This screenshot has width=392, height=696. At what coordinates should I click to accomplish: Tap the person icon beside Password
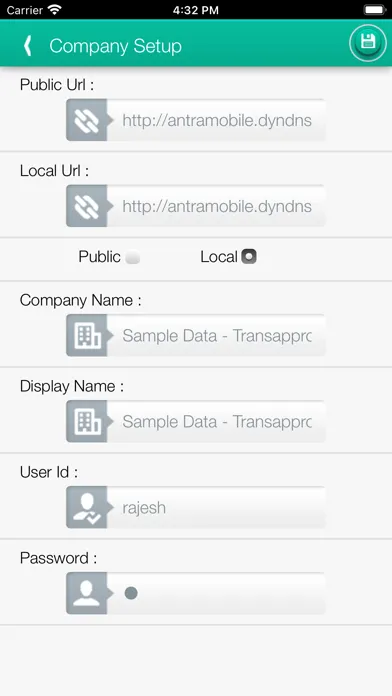pyautogui.click(x=87, y=593)
